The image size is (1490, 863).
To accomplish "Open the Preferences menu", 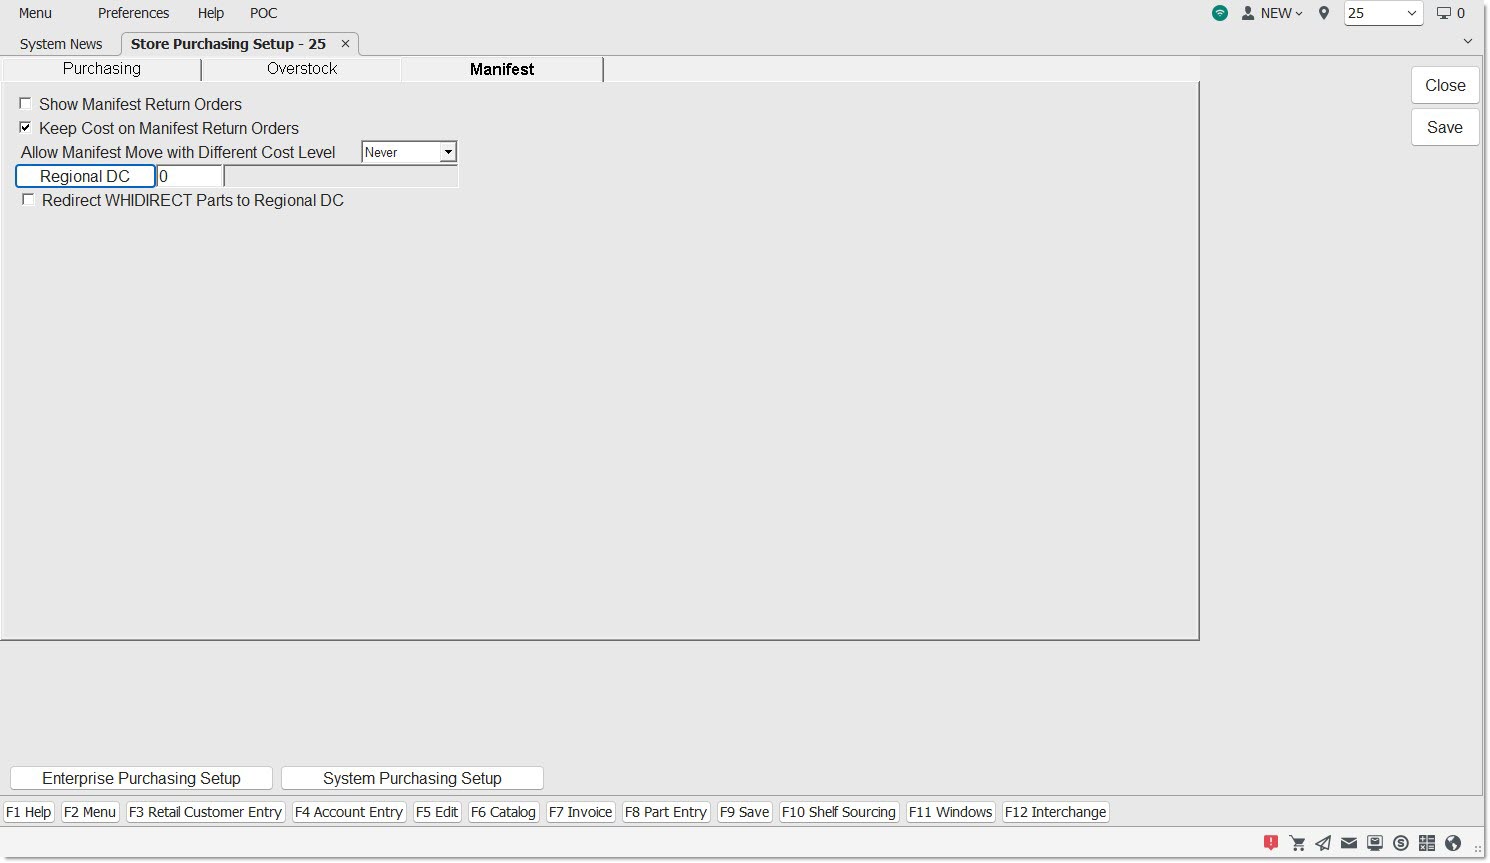I will click(x=133, y=13).
